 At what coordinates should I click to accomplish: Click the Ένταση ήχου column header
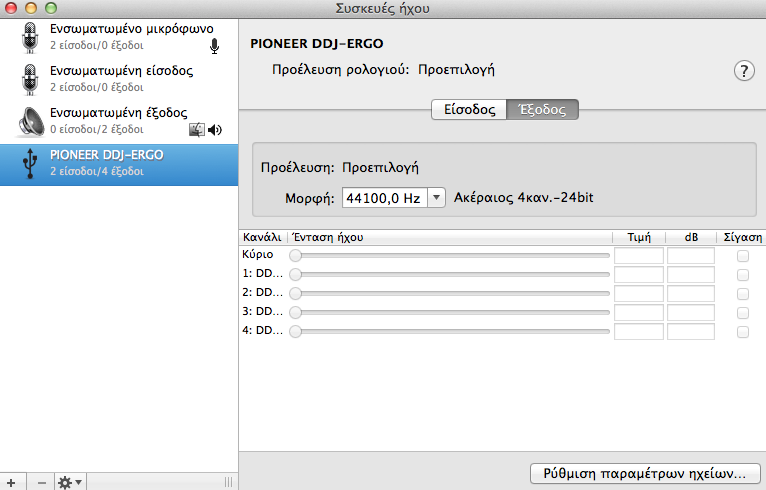449,237
